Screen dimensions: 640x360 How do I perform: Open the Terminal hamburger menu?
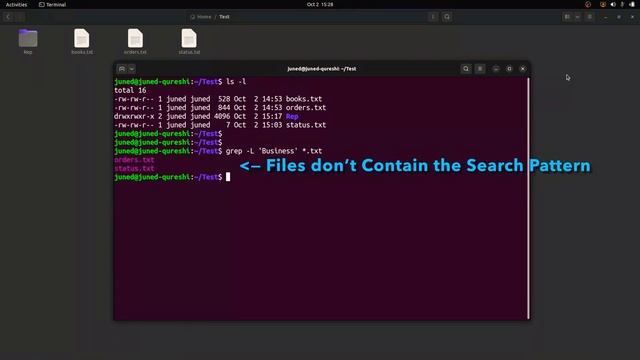tap(480, 69)
